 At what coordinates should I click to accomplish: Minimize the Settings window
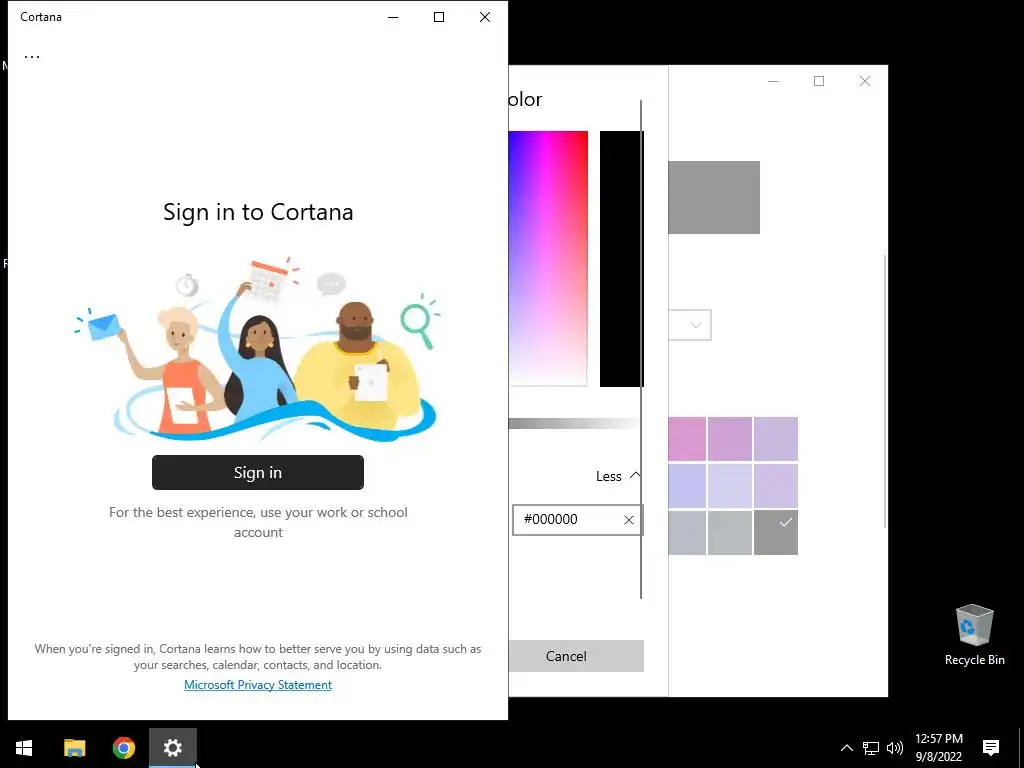click(x=773, y=81)
